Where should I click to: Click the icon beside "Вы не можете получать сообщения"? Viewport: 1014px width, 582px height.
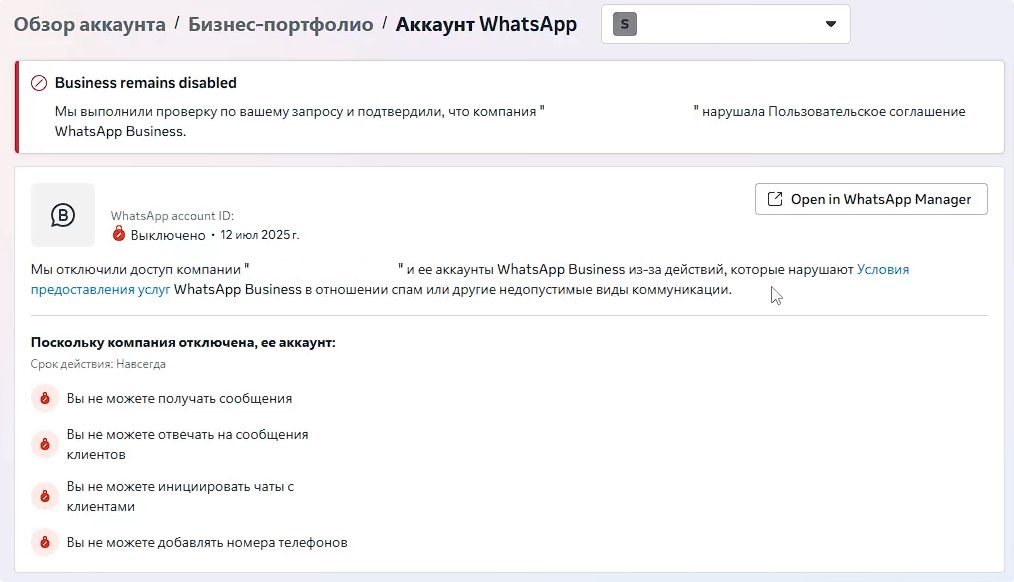click(44, 399)
